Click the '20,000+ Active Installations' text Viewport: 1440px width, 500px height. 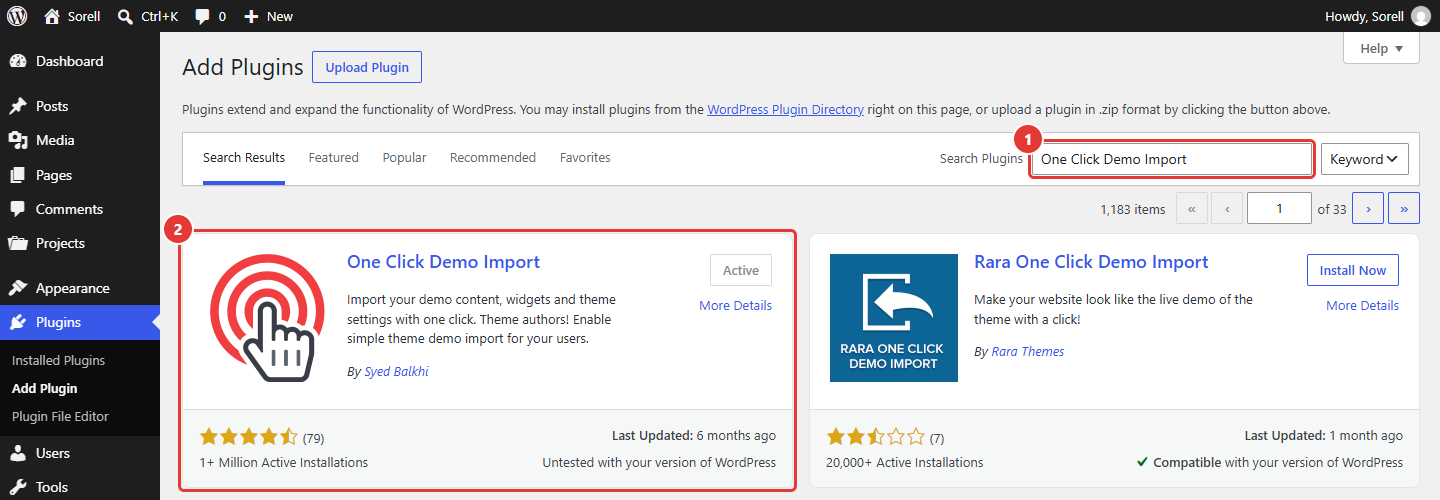tap(905, 462)
